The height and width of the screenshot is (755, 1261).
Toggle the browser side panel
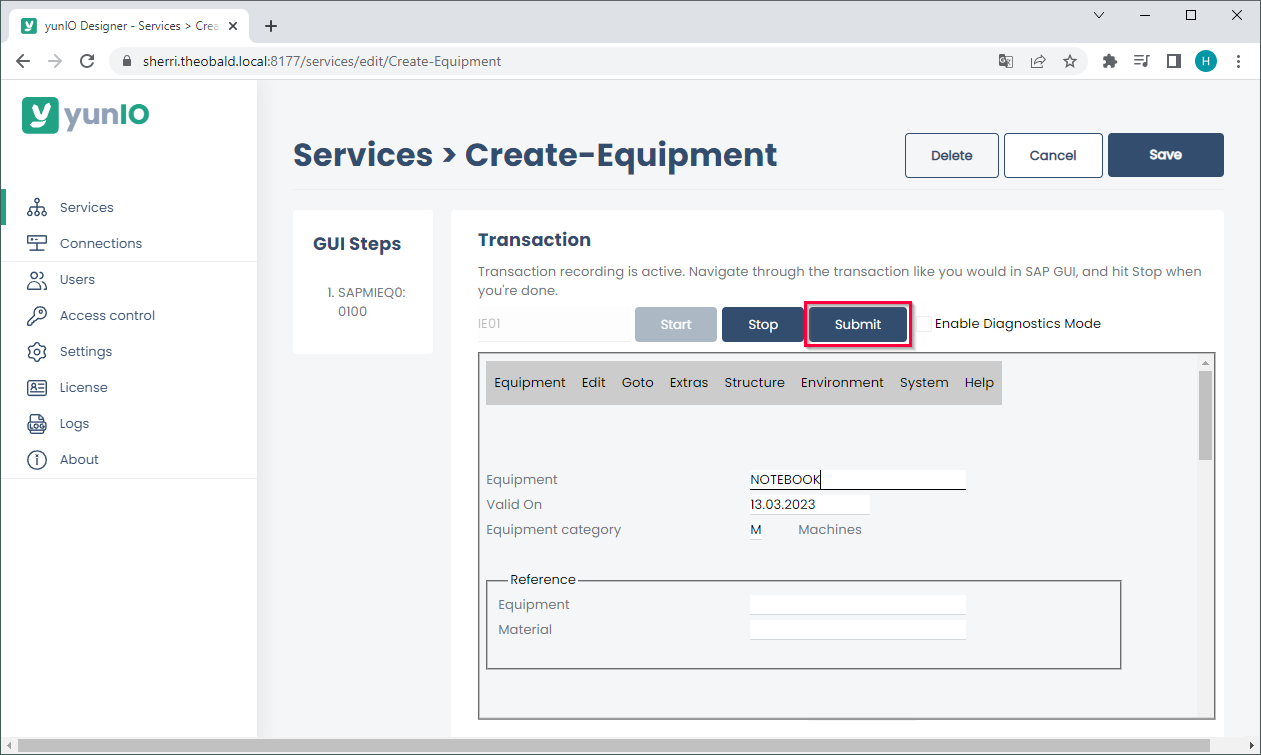pos(1174,61)
